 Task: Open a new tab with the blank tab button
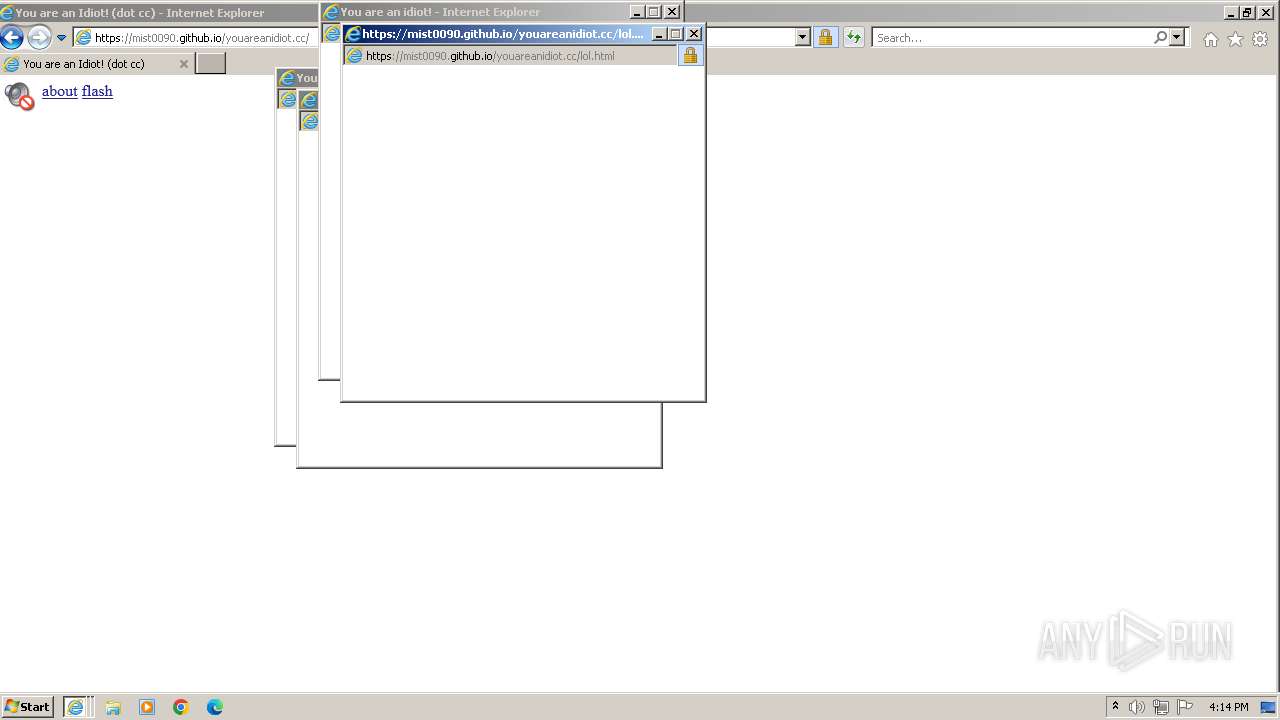pos(210,64)
